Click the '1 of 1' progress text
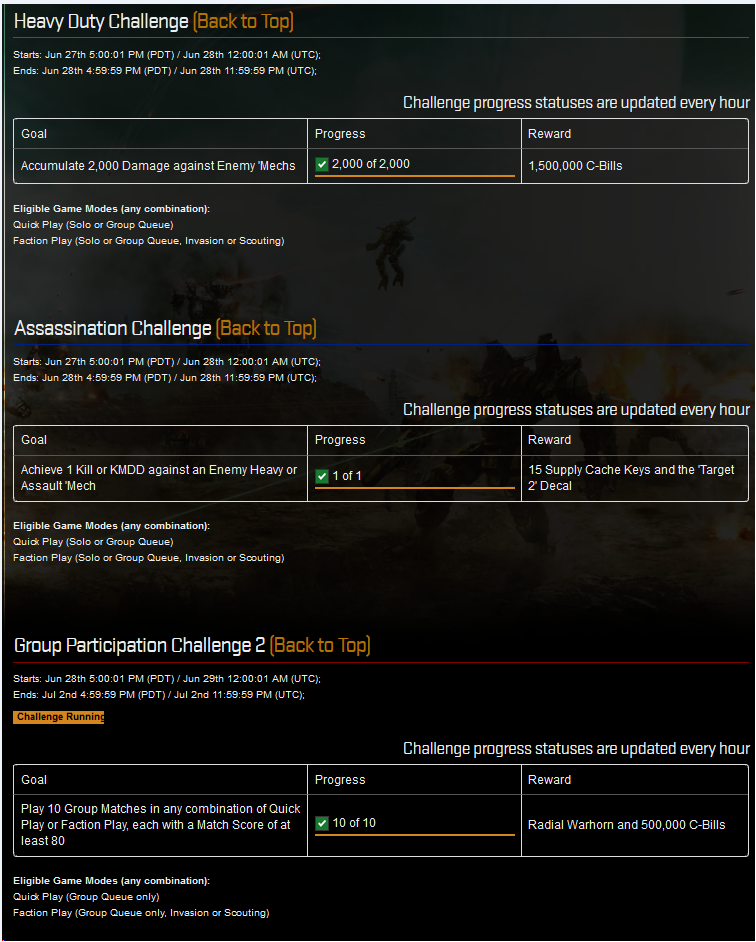Image resolution: width=756 pixels, height=942 pixels. (347, 476)
